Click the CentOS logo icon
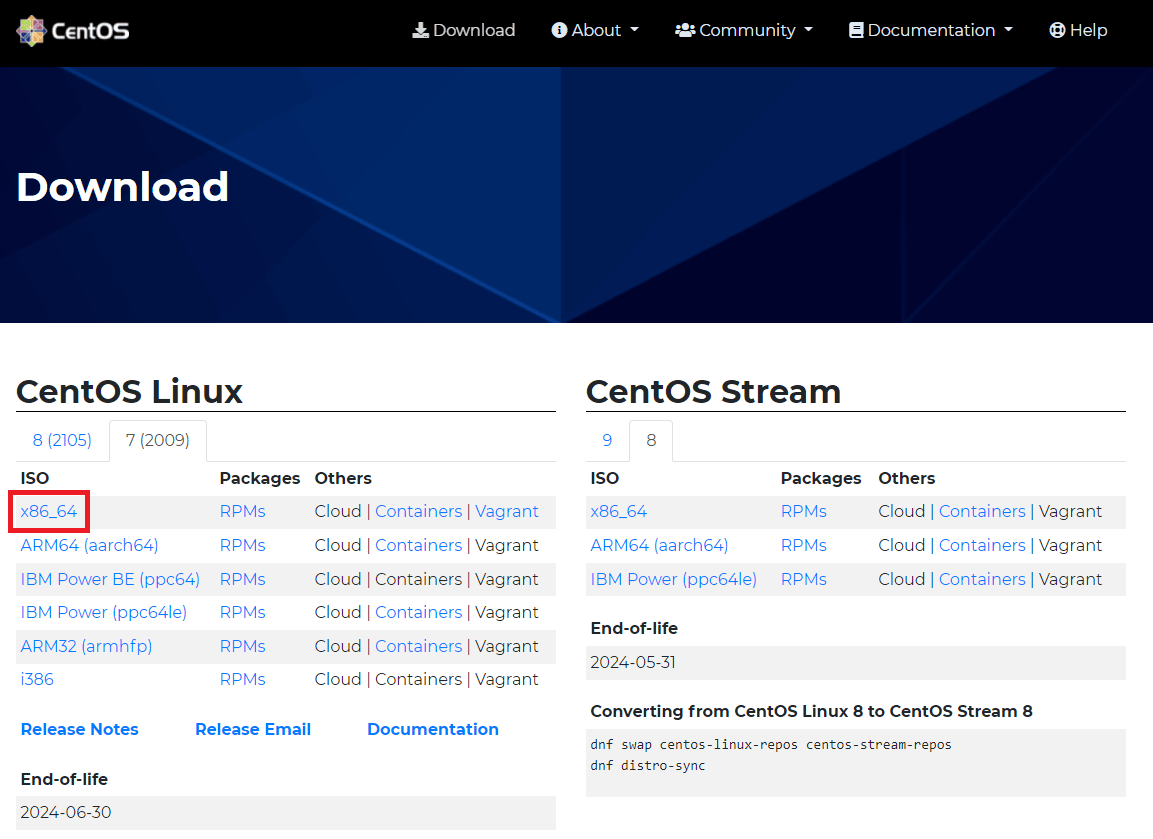The width and height of the screenshot is (1153, 839). [x=30, y=30]
